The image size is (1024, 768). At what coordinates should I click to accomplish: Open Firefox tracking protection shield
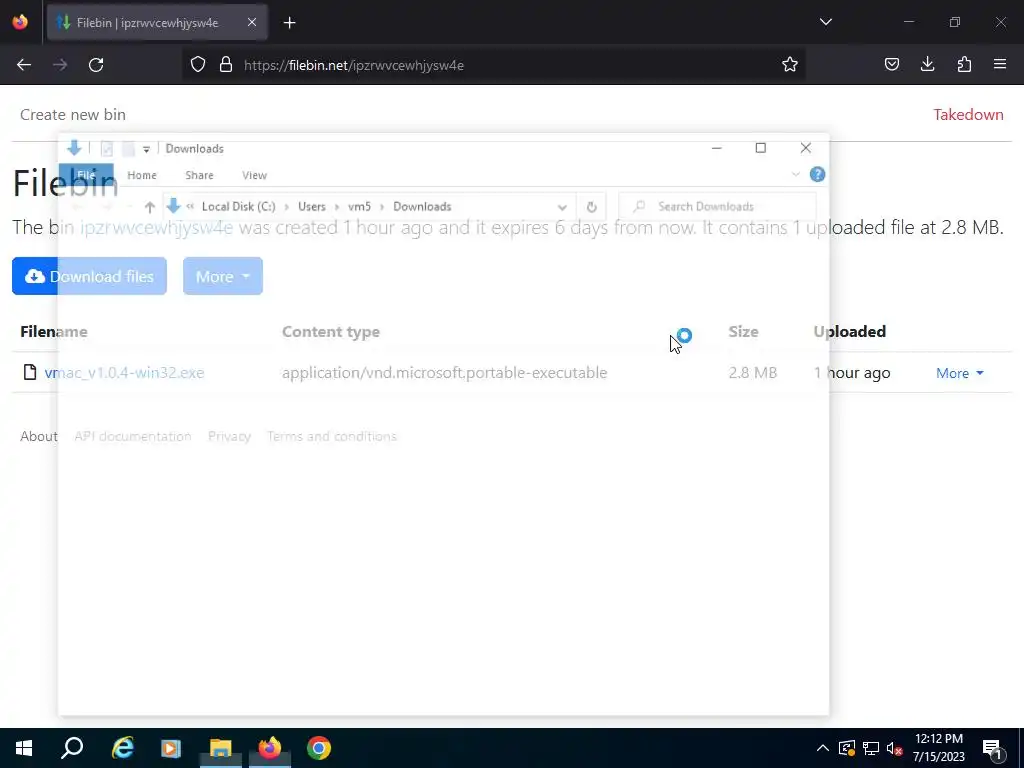pos(198,65)
